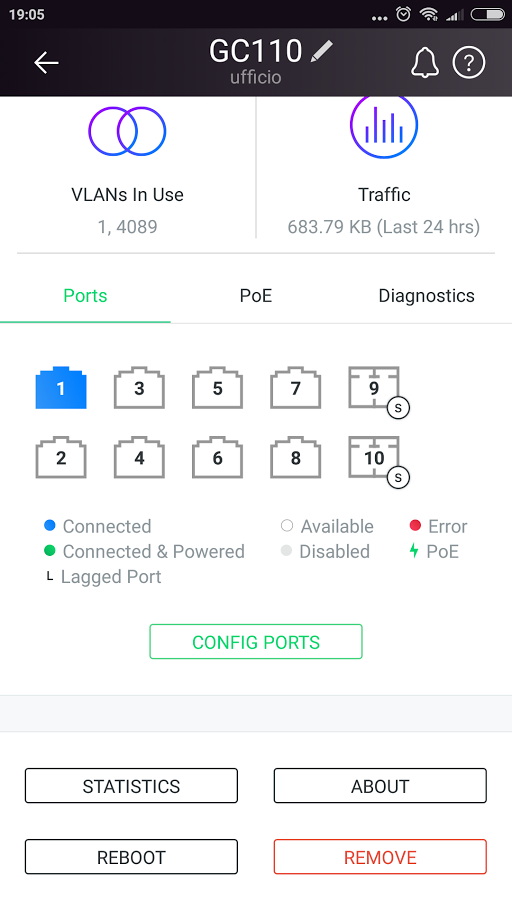This screenshot has height=910, width=512.
Task: Select SFP port 10 icon
Action: [374, 457]
